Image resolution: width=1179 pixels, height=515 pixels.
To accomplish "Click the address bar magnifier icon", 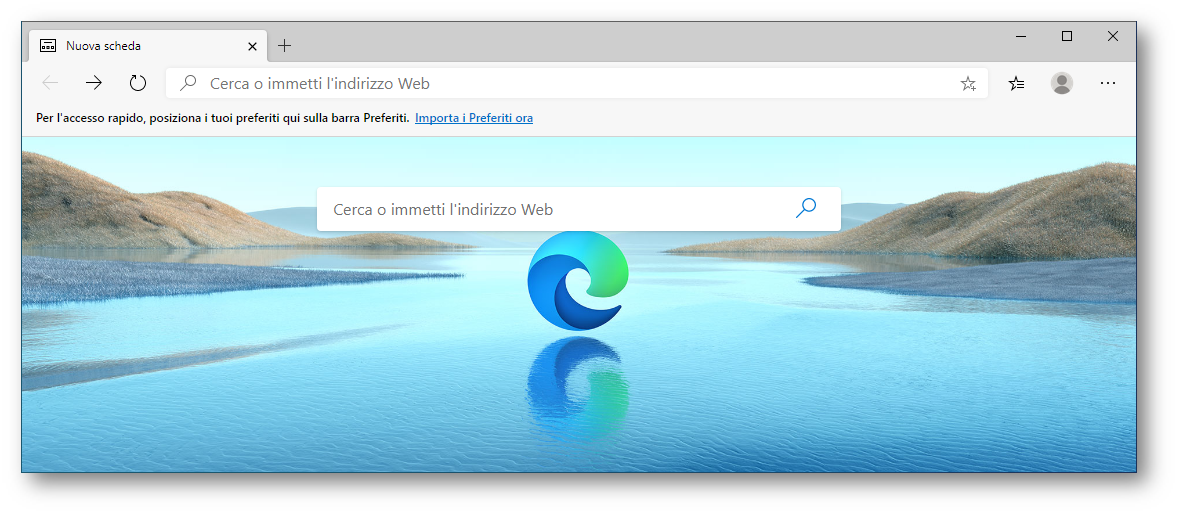I will click(189, 83).
